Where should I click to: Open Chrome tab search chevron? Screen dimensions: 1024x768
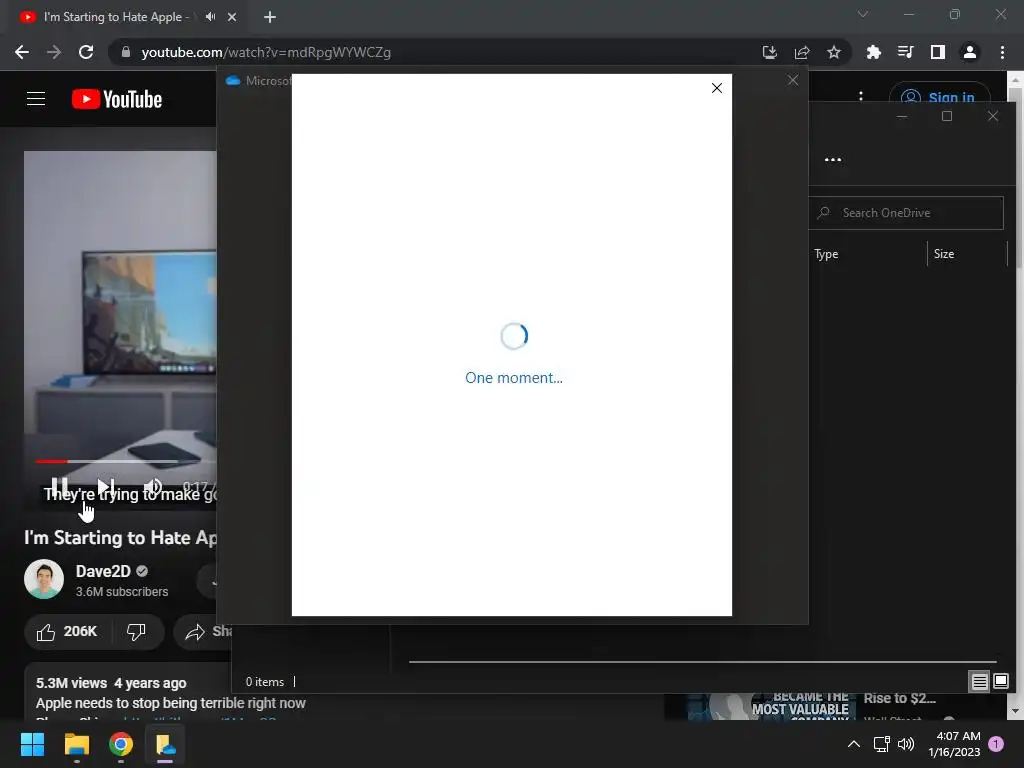(863, 14)
